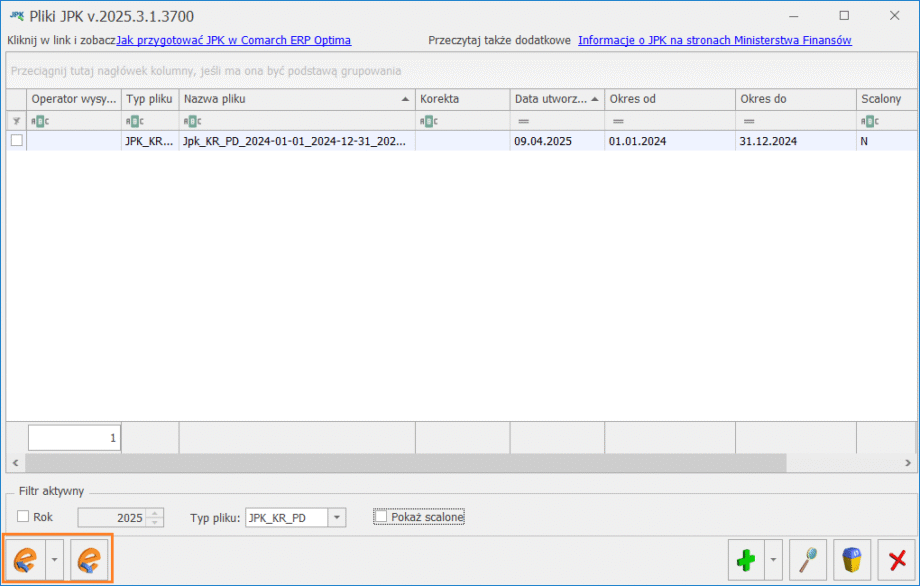Image resolution: width=920 pixels, height=586 pixels.
Task: Click the grouping panel drop area text
Action: pyautogui.click(x=206, y=71)
